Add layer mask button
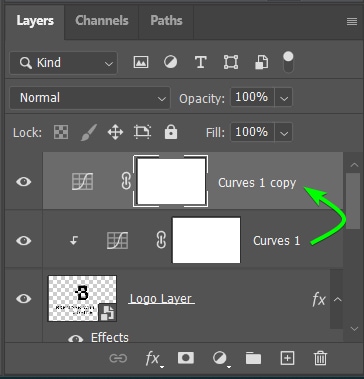364x379 pixels. (x=186, y=358)
